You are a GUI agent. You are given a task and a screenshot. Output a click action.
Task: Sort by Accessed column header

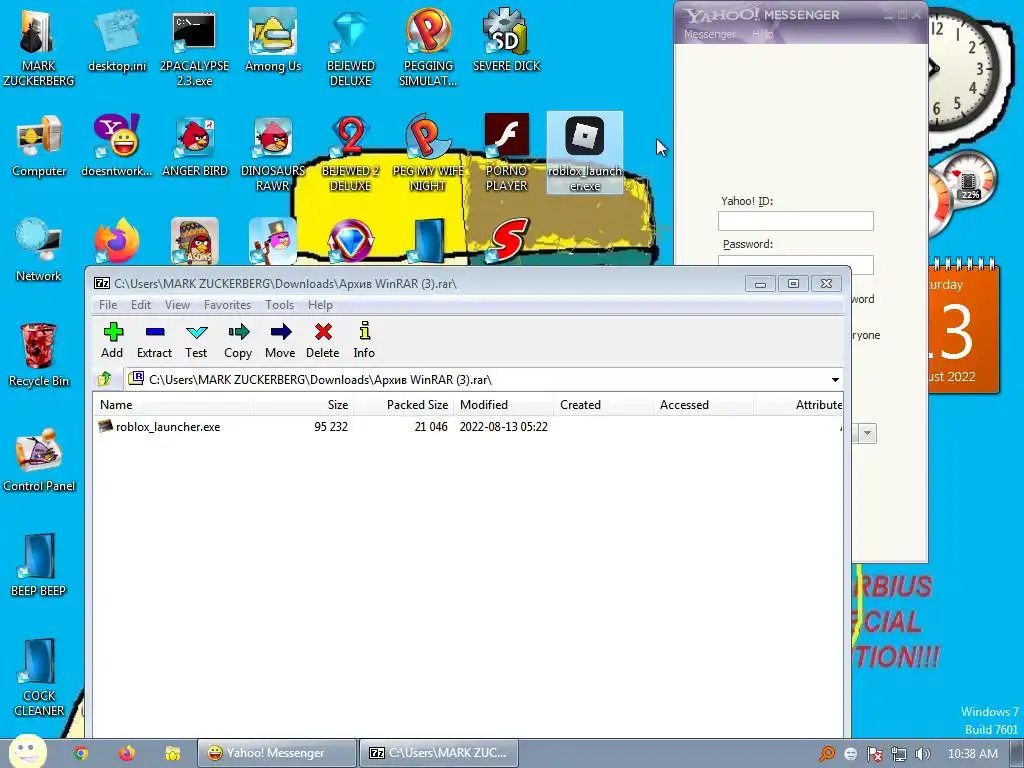(x=703, y=405)
